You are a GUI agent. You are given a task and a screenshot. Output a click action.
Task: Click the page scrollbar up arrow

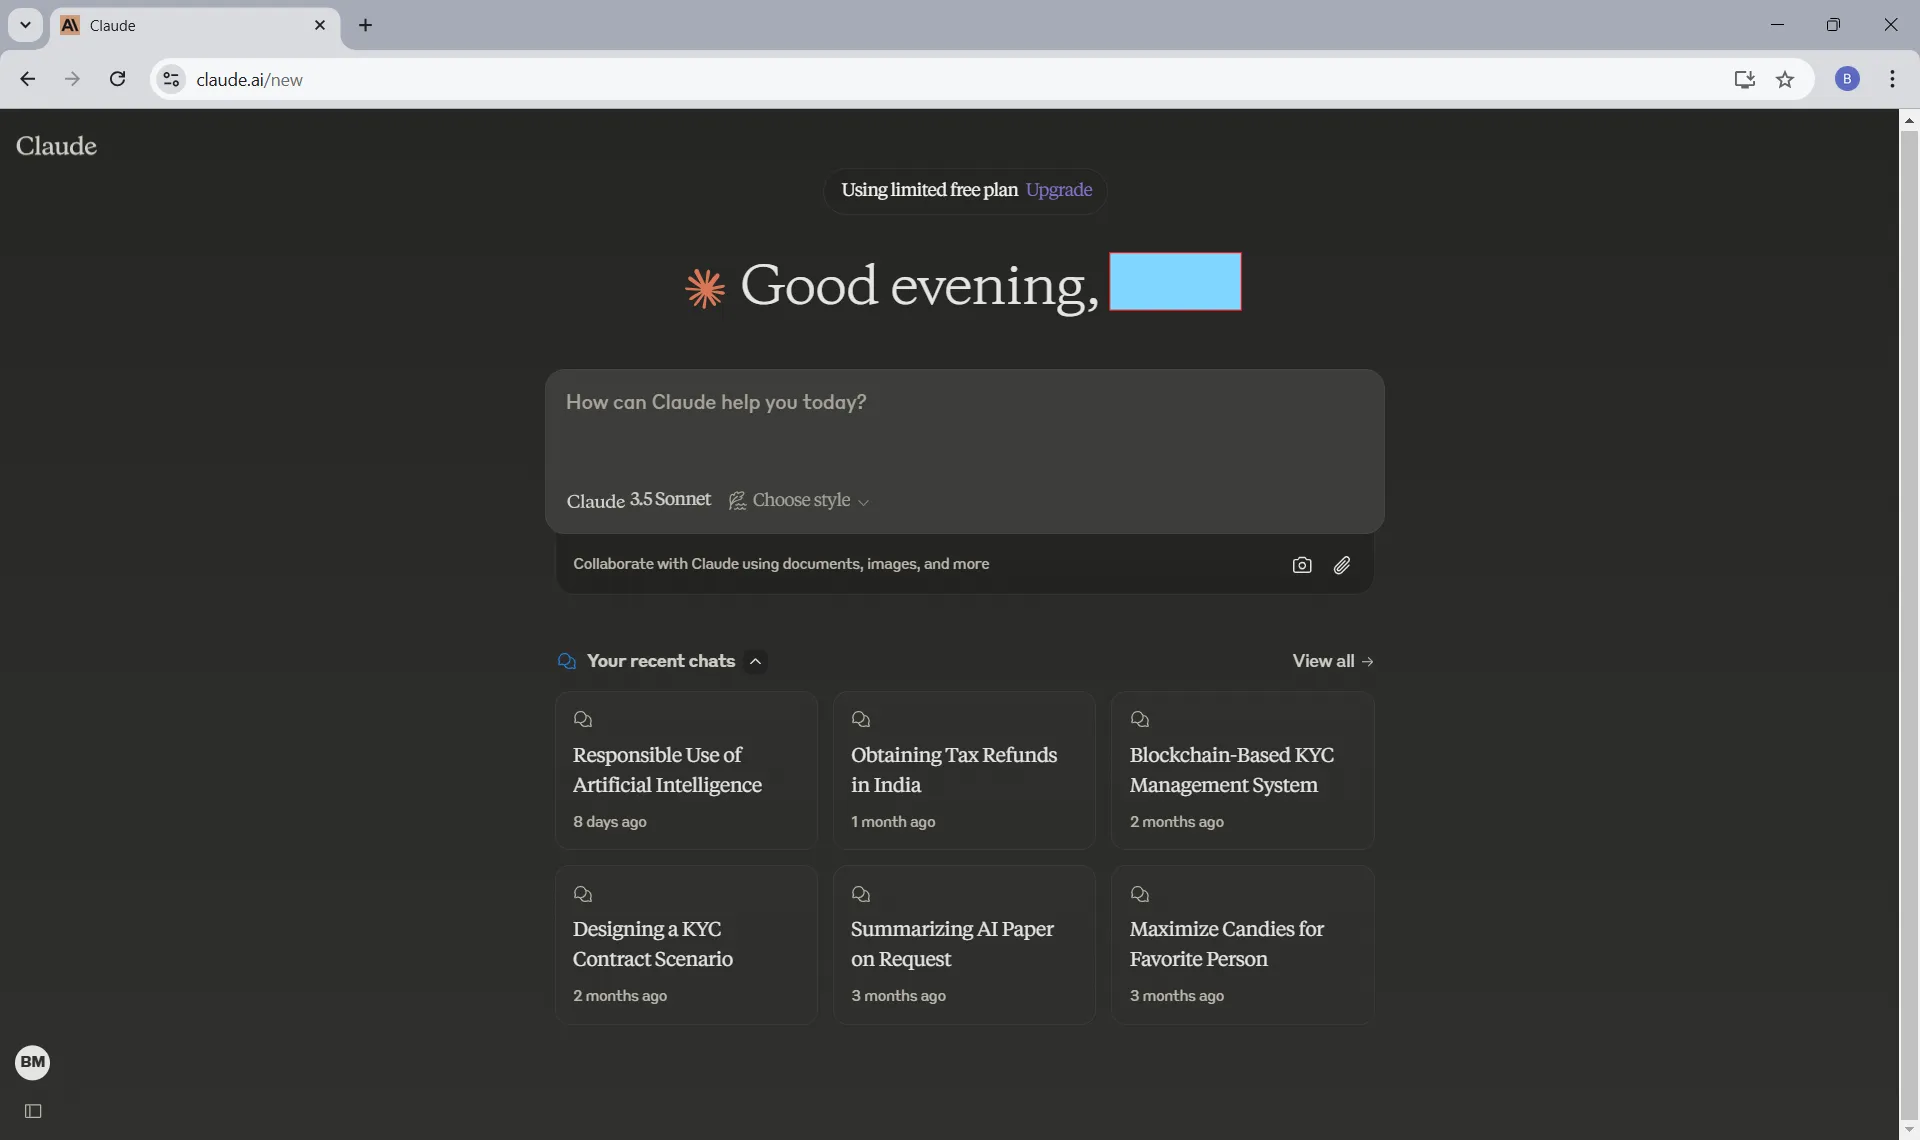(1909, 120)
